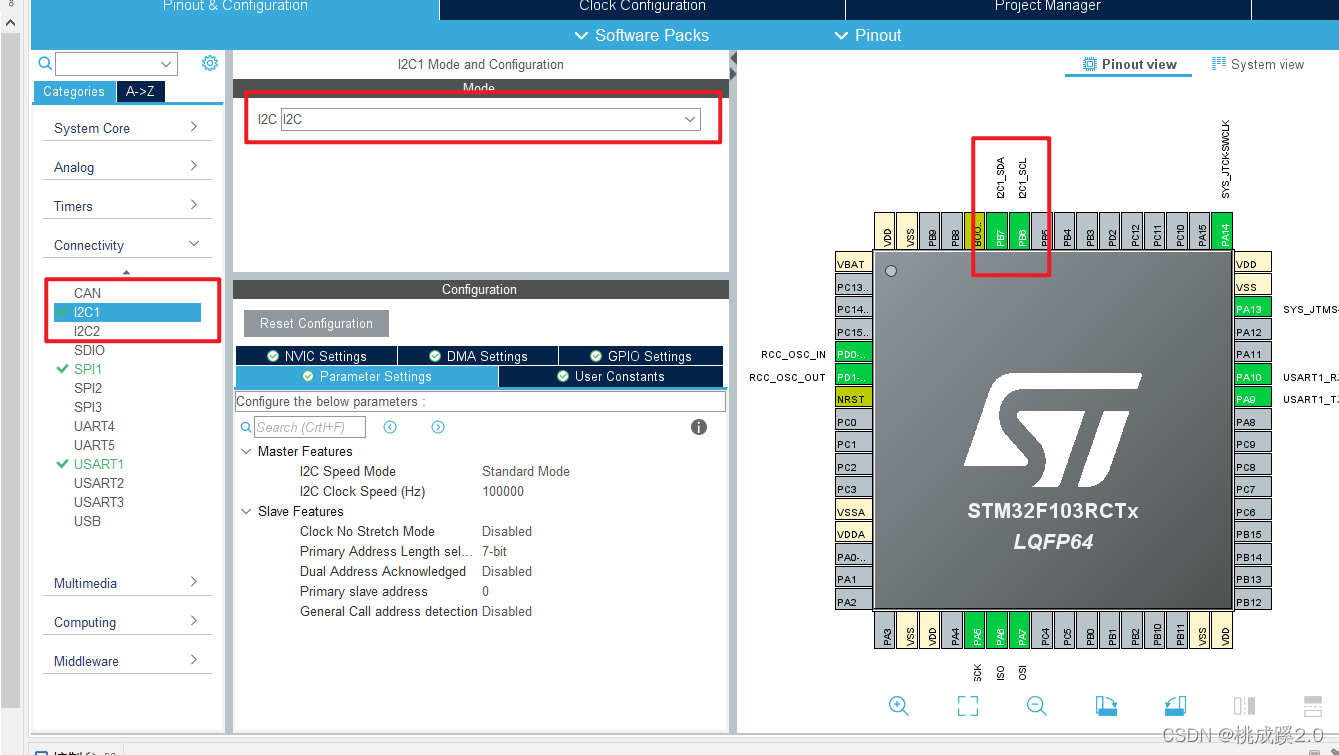Rotate the chip counter-clockwise
The height and width of the screenshot is (755, 1339).
(x=1175, y=706)
